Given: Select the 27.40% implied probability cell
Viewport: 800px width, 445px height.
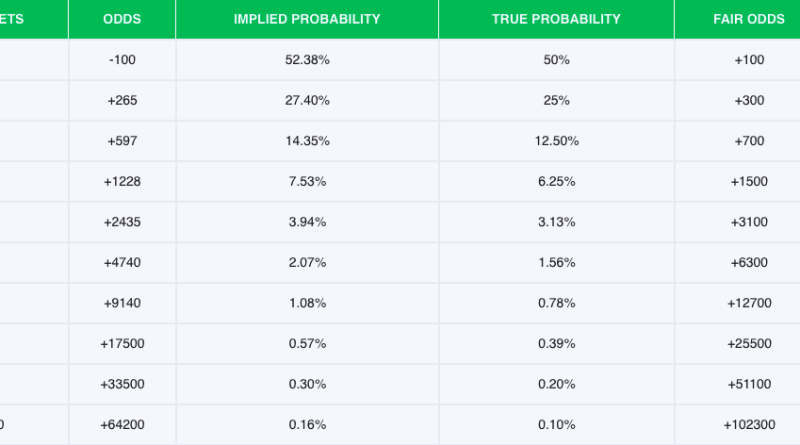Looking at the screenshot, I should point(306,101).
